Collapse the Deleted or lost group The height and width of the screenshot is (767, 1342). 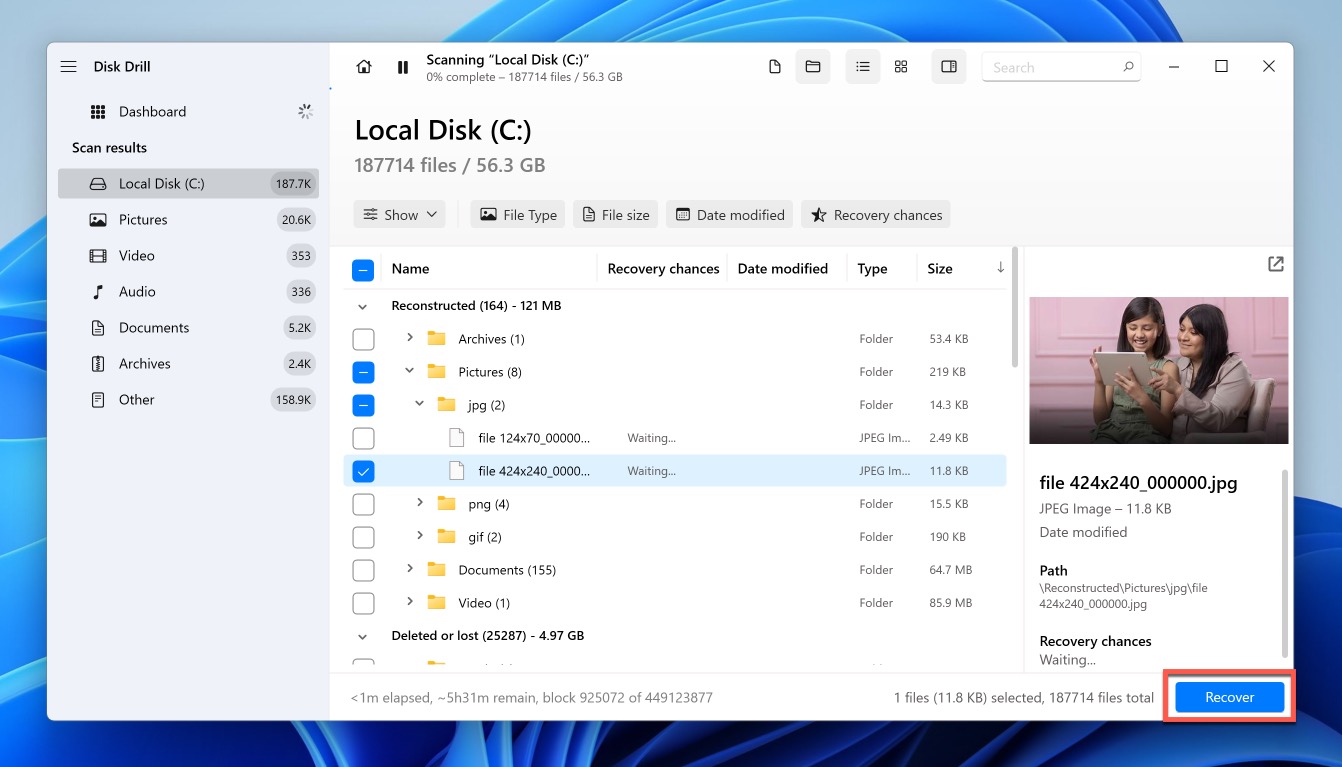point(362,636)
